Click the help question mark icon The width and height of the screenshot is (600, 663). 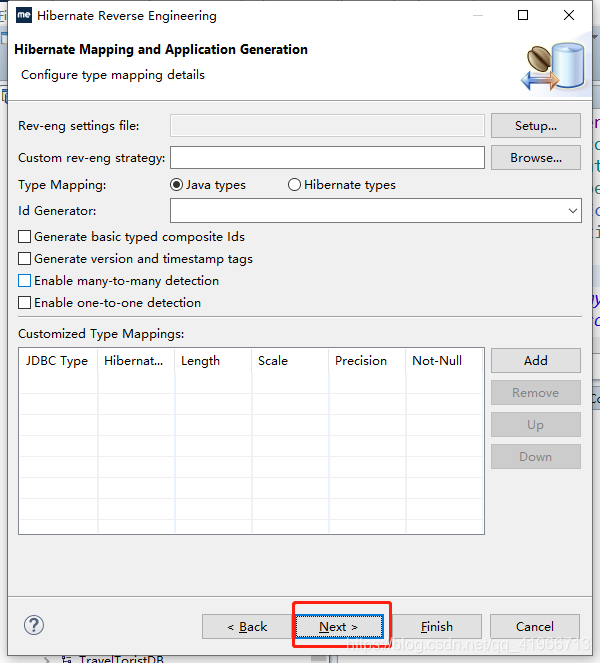(x=34, y=625)
